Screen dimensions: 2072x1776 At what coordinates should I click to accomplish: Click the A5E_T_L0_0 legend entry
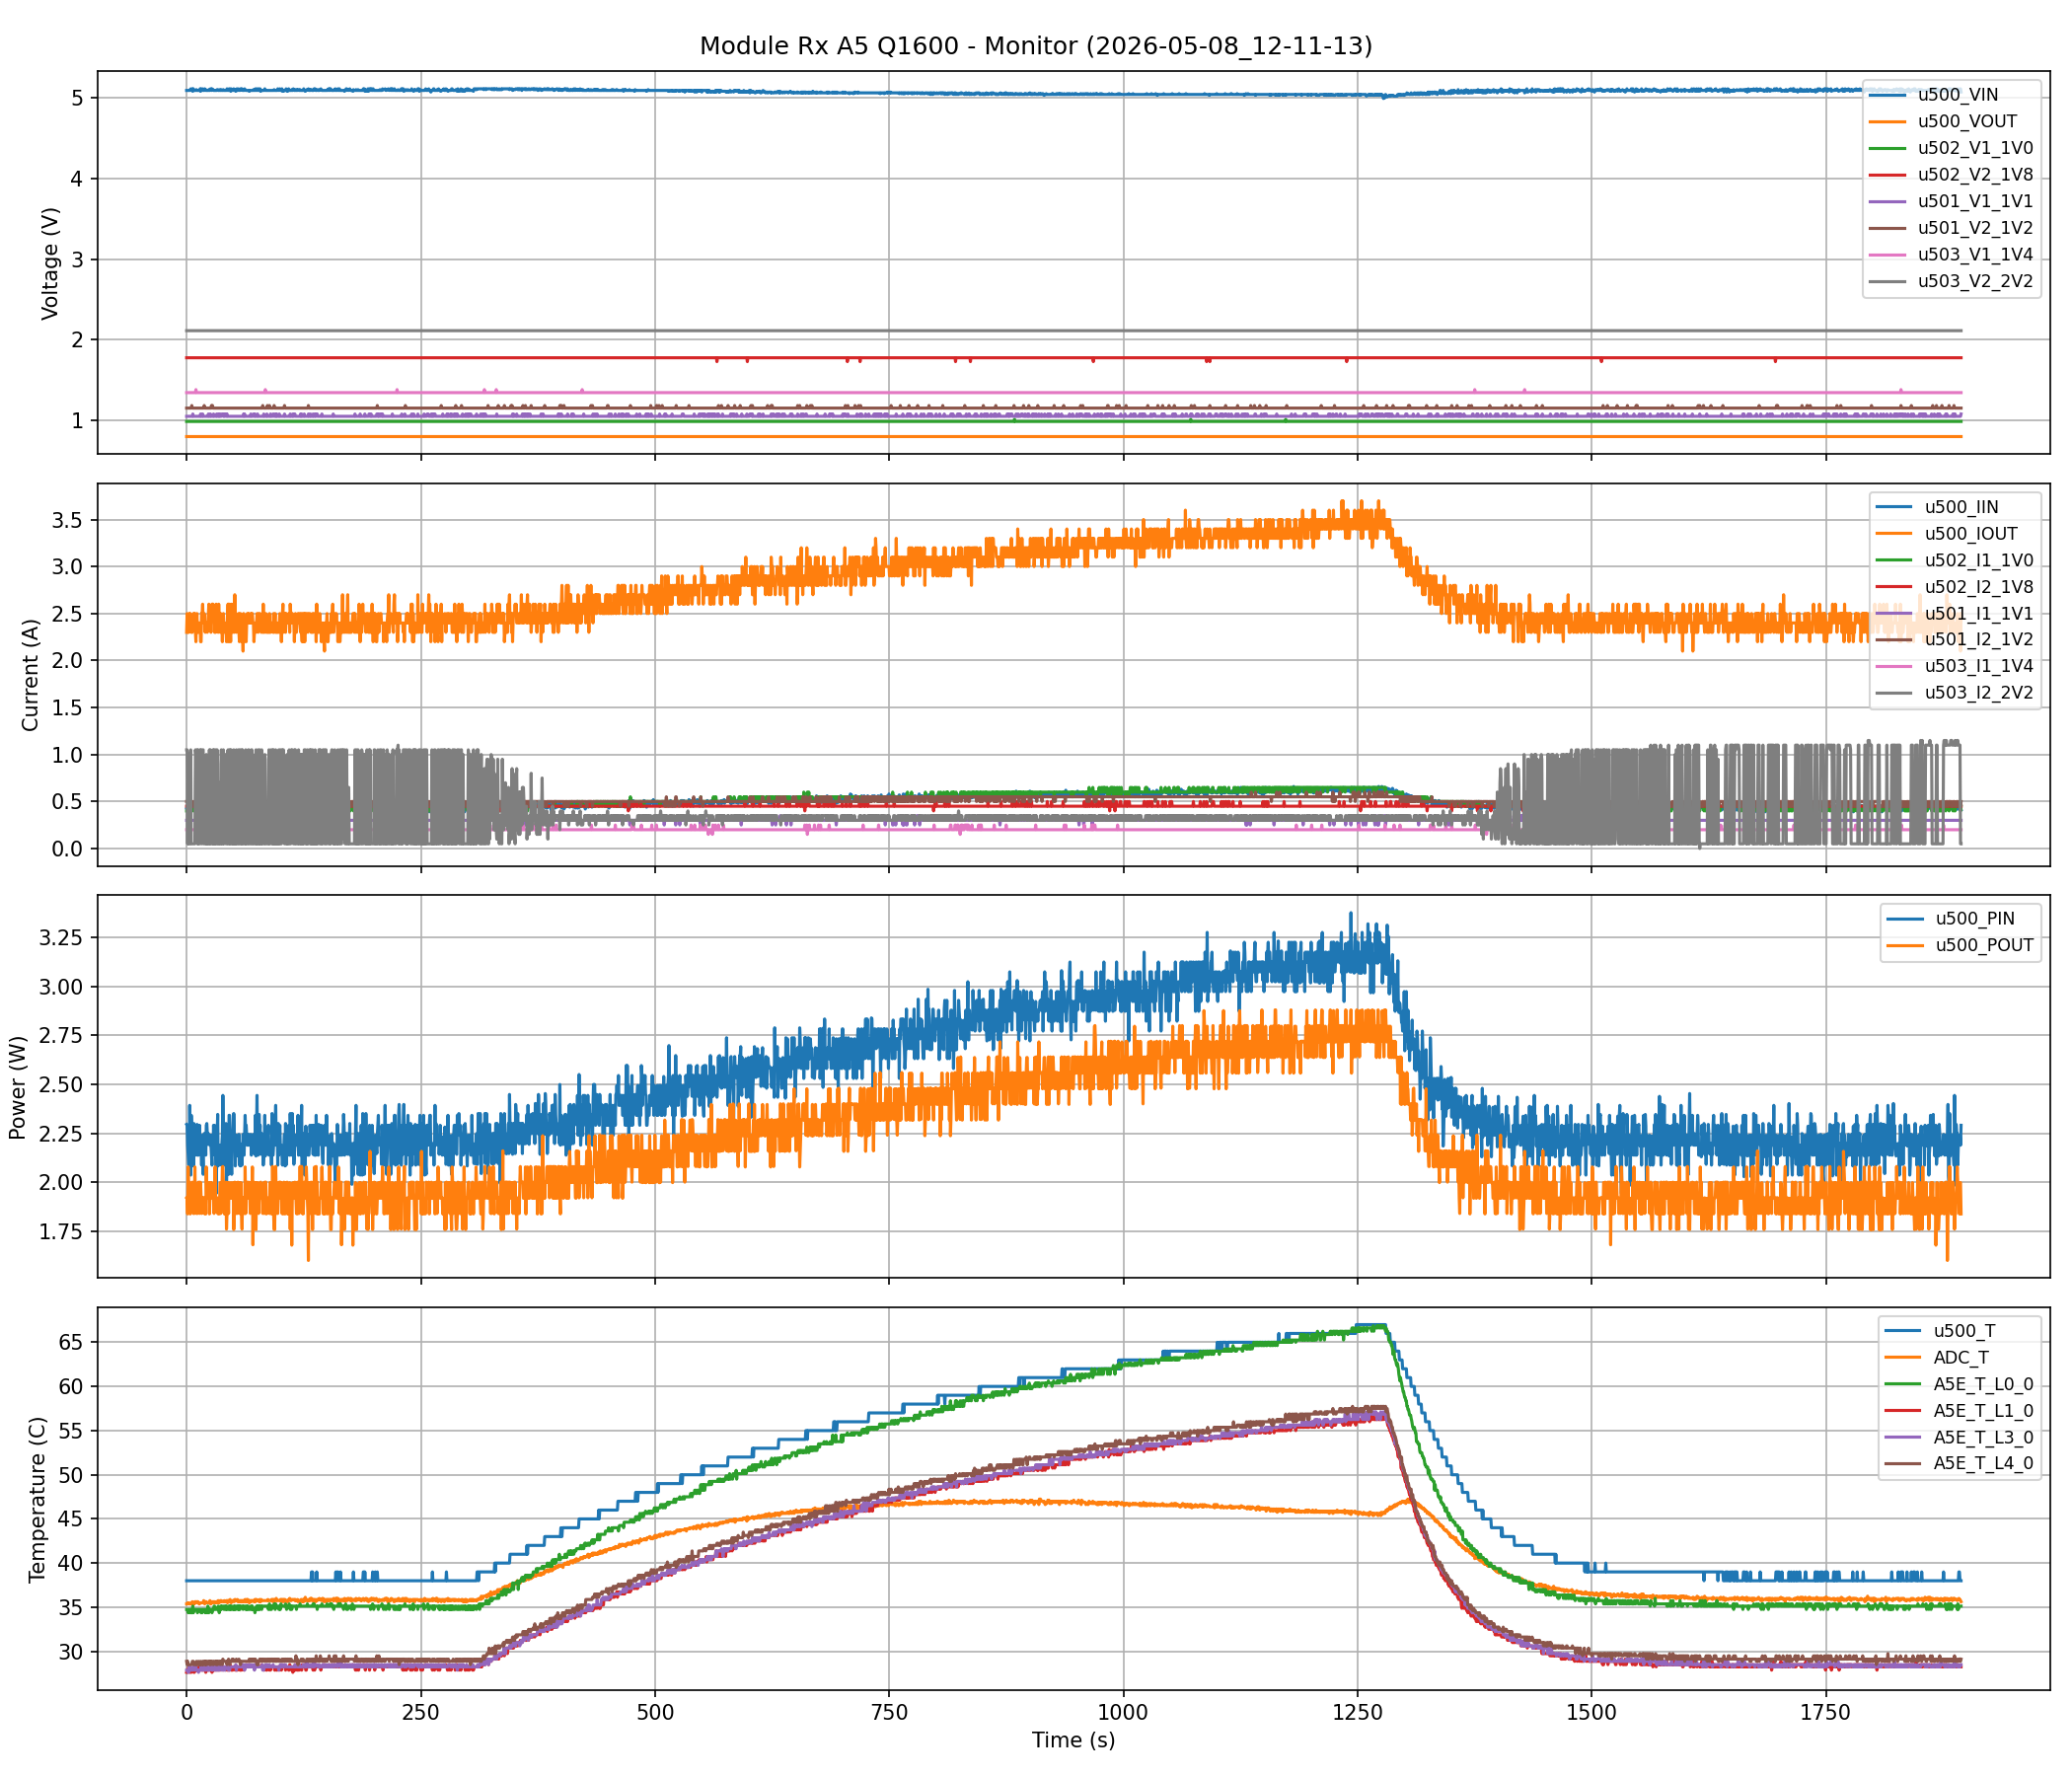[1960, 1384]
